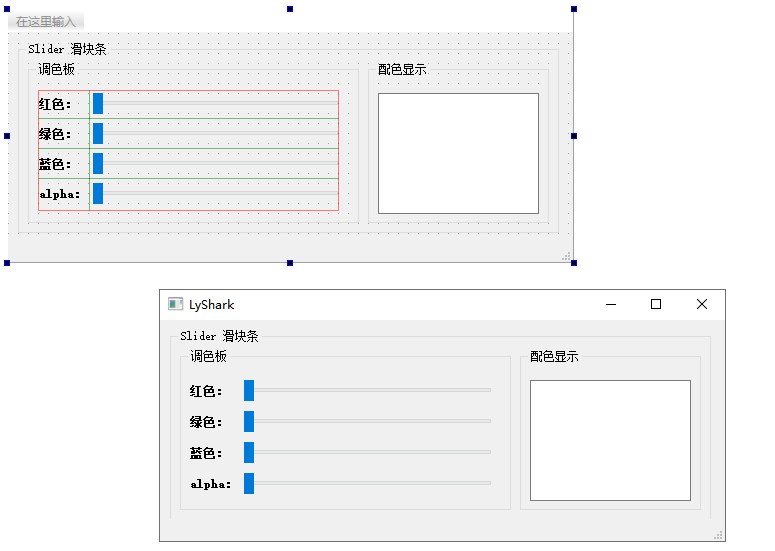Click the white 配色显示 box in LyShark window
This screenshot has width=775, height=551.
coord(610,440)
